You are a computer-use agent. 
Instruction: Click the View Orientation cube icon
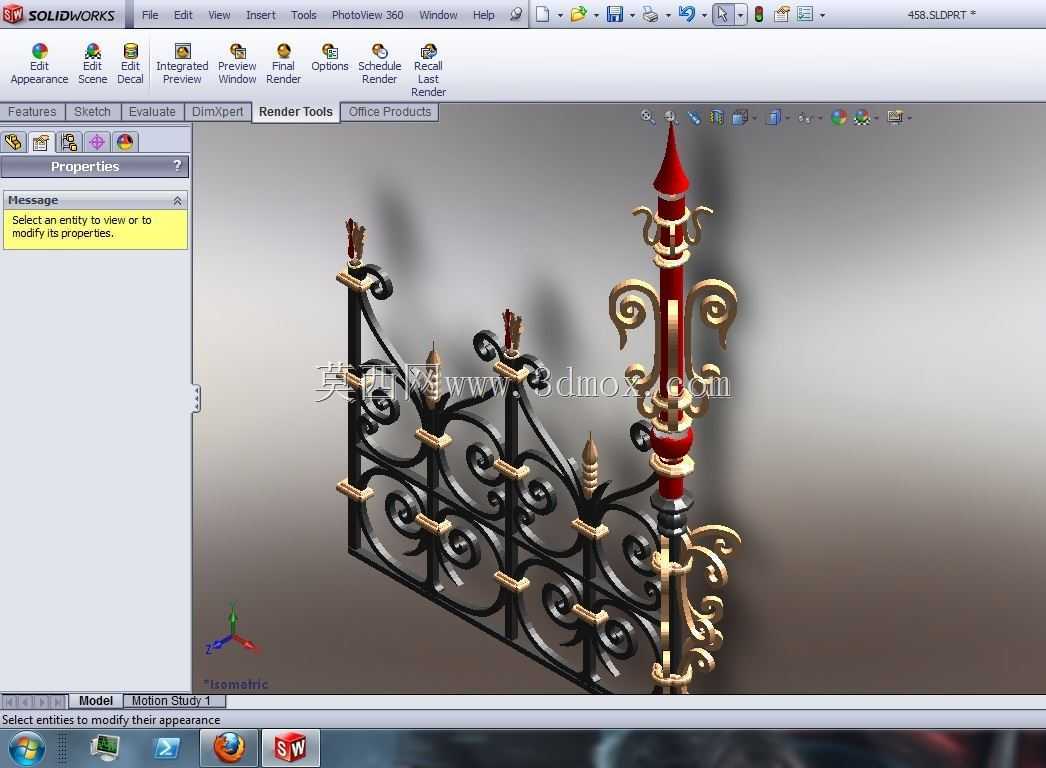pos(739,117)
